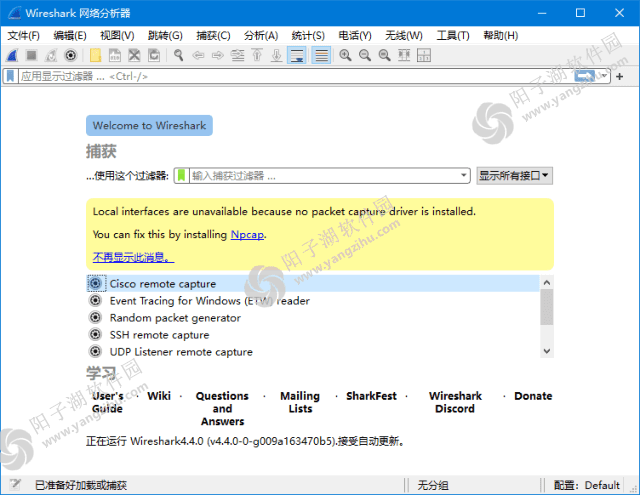
Task: Jump to first packet icon
Action: tap(257, 55)
